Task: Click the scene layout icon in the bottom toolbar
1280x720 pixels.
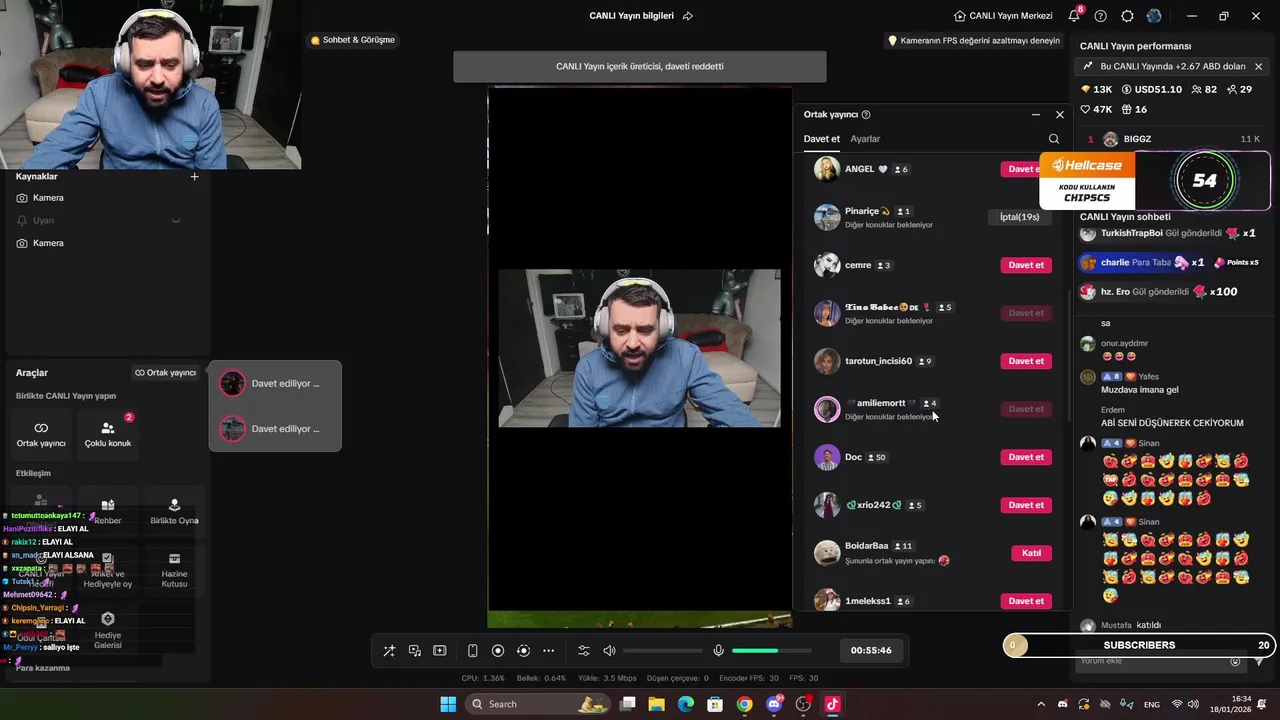Action: coord(440,651)
